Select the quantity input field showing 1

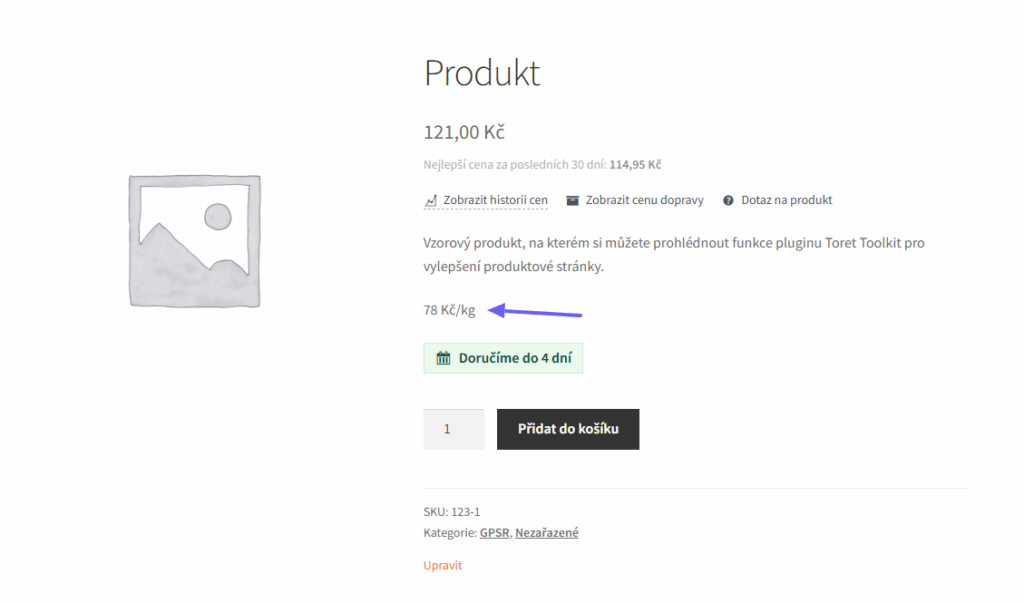pyautogui.click(x=454, y=429)
